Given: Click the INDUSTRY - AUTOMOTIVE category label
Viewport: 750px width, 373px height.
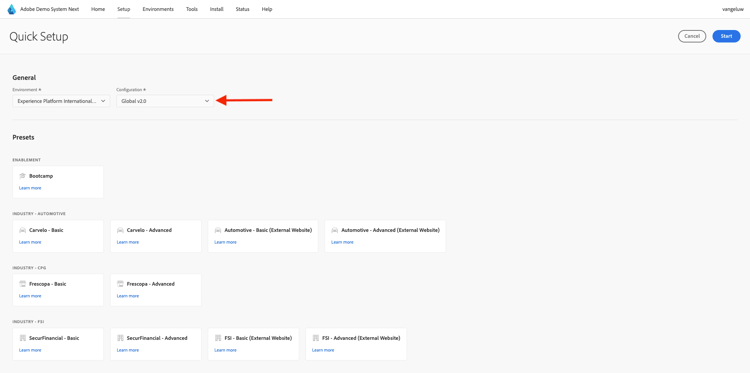Looking at the screenshot, I should [39, 214].
